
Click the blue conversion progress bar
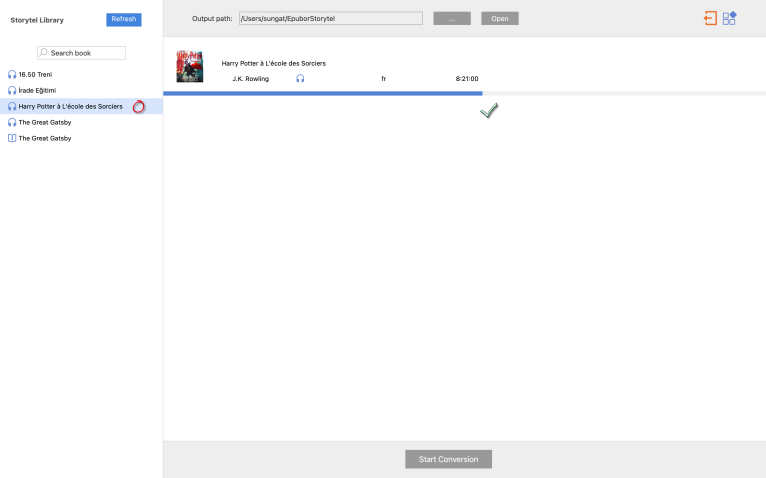(x=323, y=93)
